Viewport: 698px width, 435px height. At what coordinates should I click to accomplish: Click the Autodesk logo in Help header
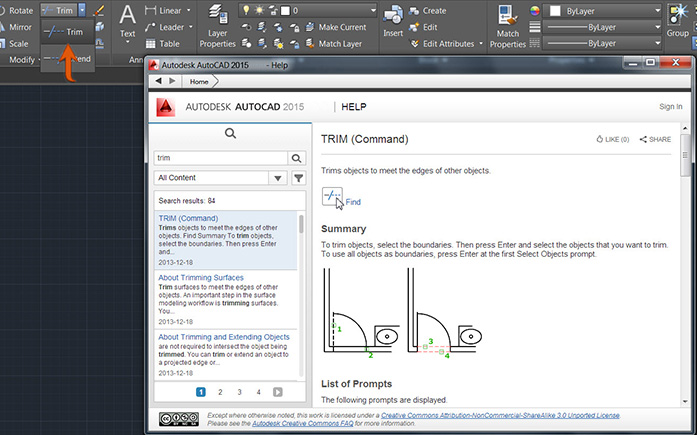click(166, 107)
